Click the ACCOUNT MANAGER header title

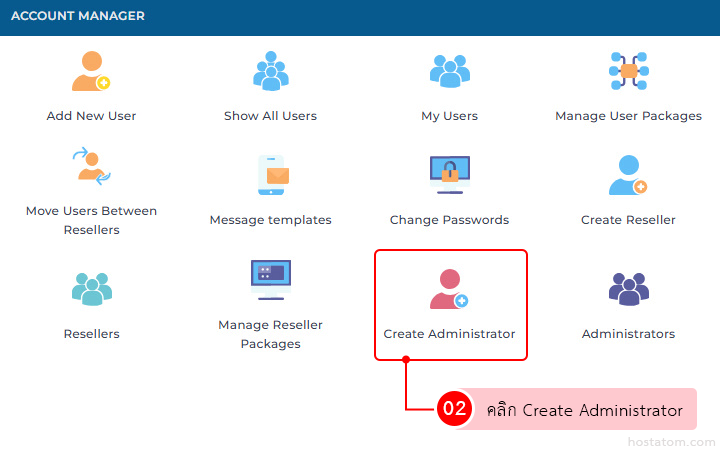click(x=78, y=16)
